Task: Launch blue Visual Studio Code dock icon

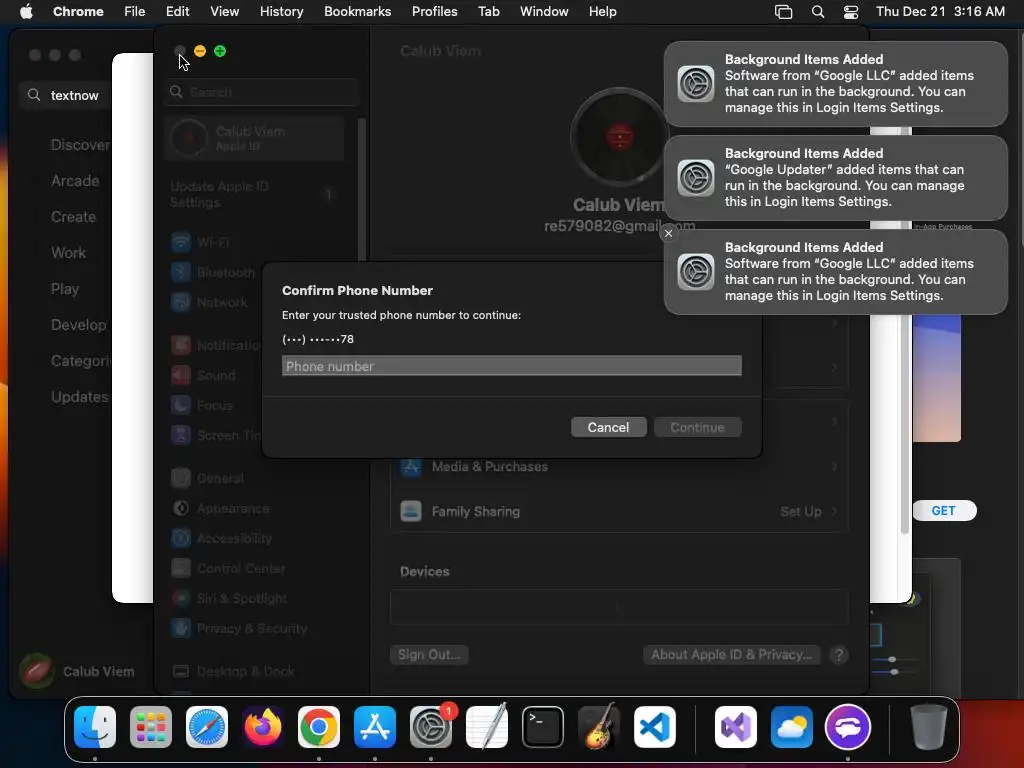Action: click(x=654, y=727)
